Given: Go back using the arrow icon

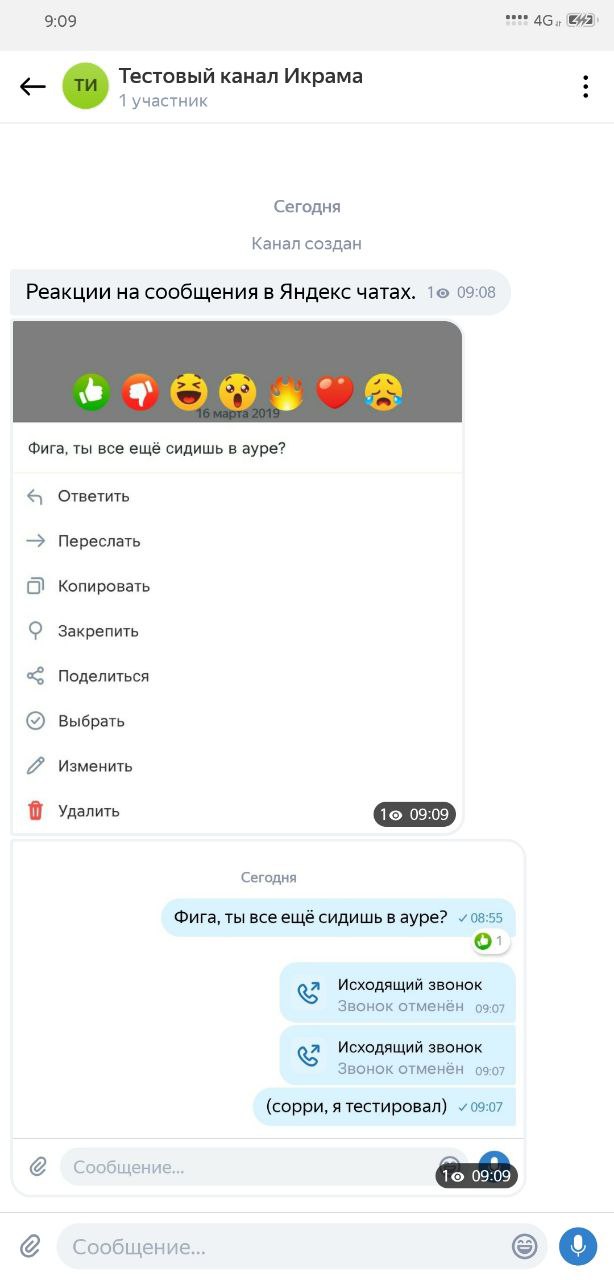Looking at the screenshot, I should pyautogui.click(x=33, y=87).
